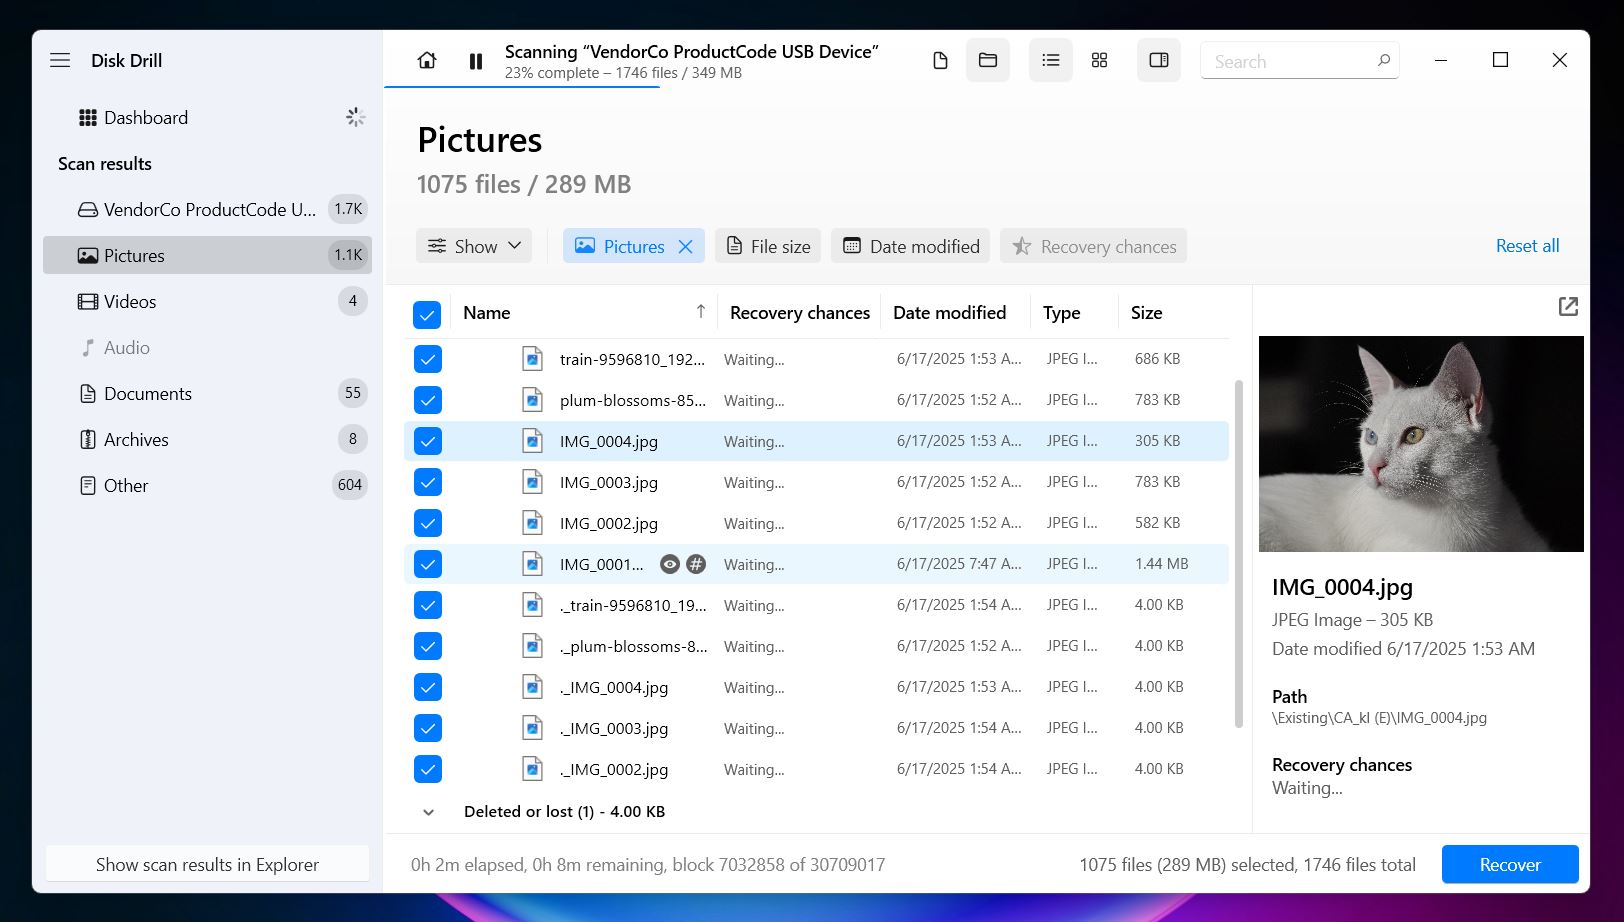Uncheck the ._train-9596810_19 file checkbox
Viewport: 1624px width, 922px height.
[x=427, y=605]
